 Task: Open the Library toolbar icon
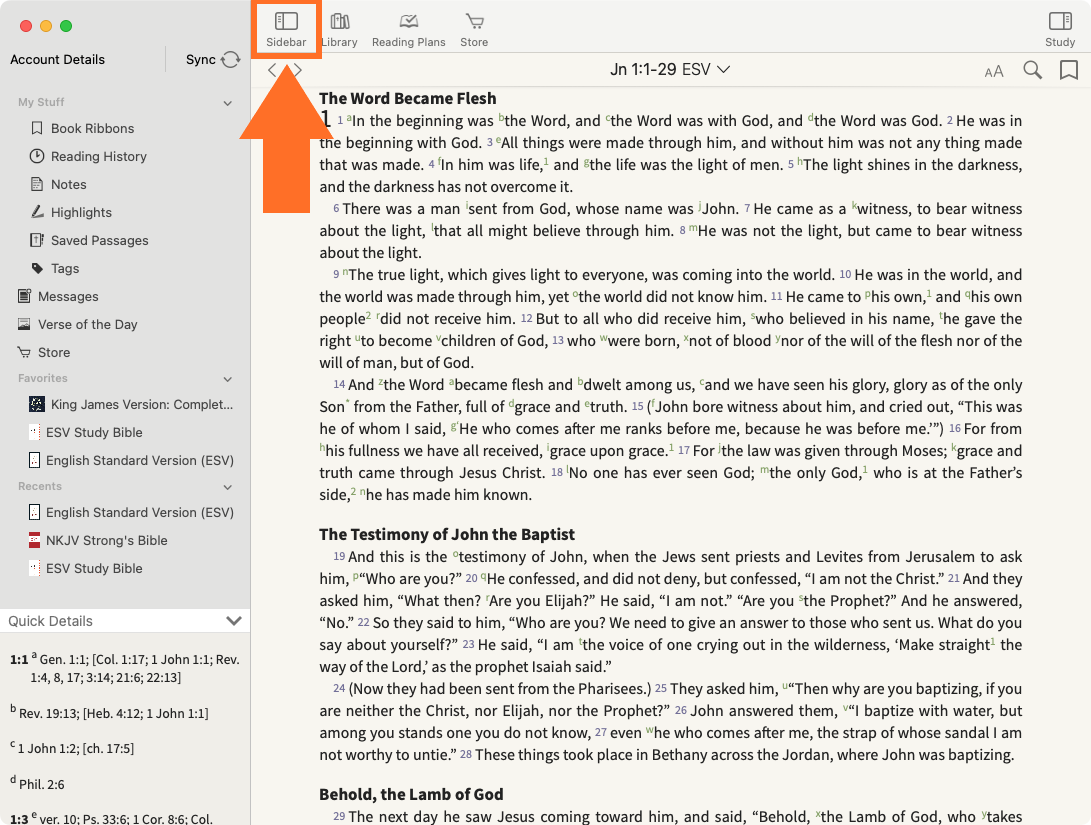(x=340, y=30)
